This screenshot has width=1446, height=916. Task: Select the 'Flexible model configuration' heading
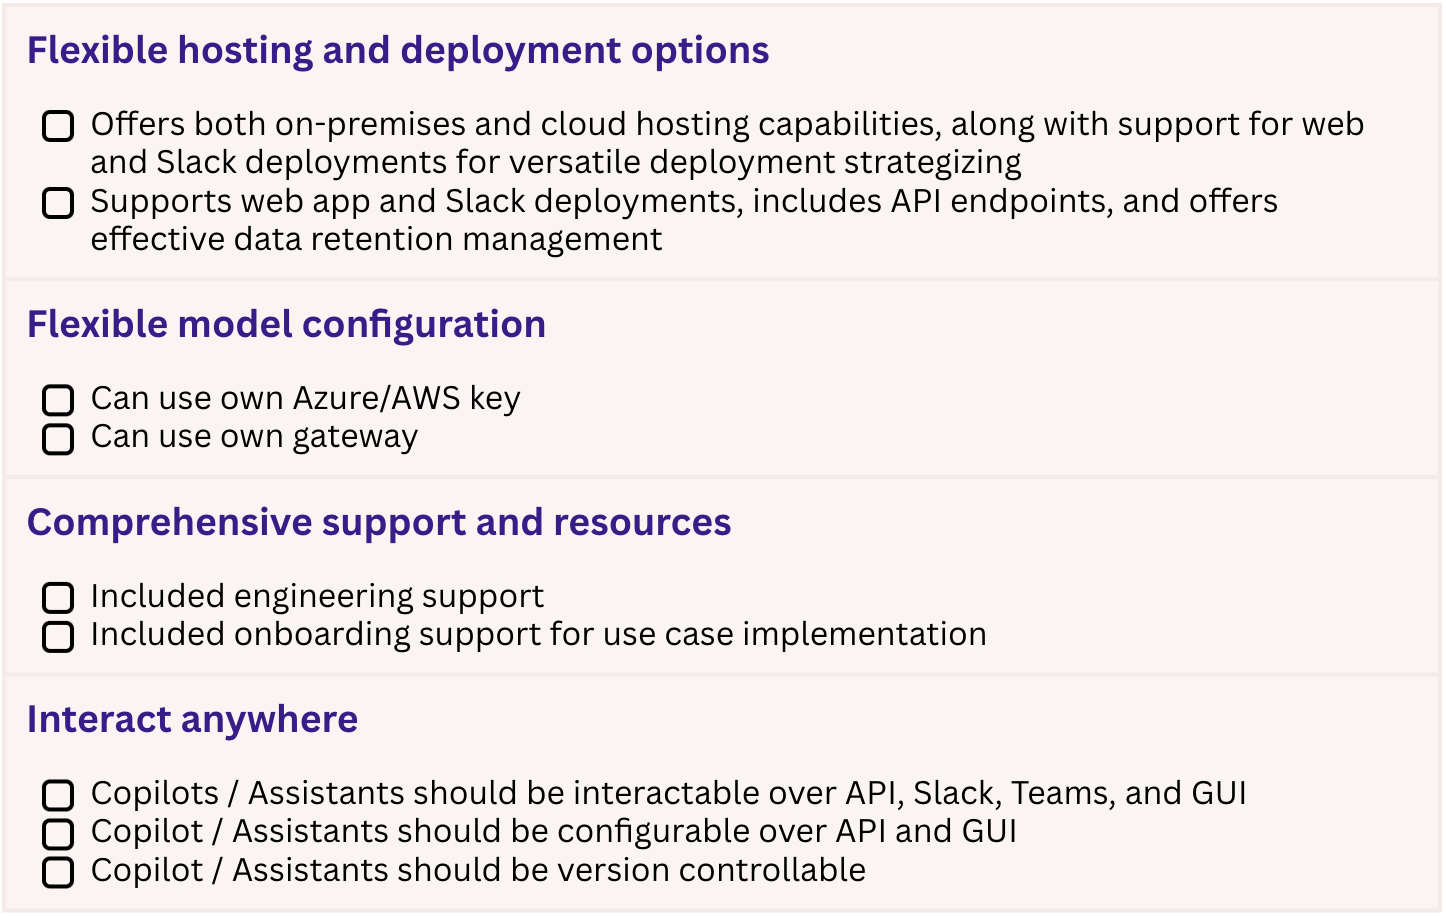coord(286,324)
